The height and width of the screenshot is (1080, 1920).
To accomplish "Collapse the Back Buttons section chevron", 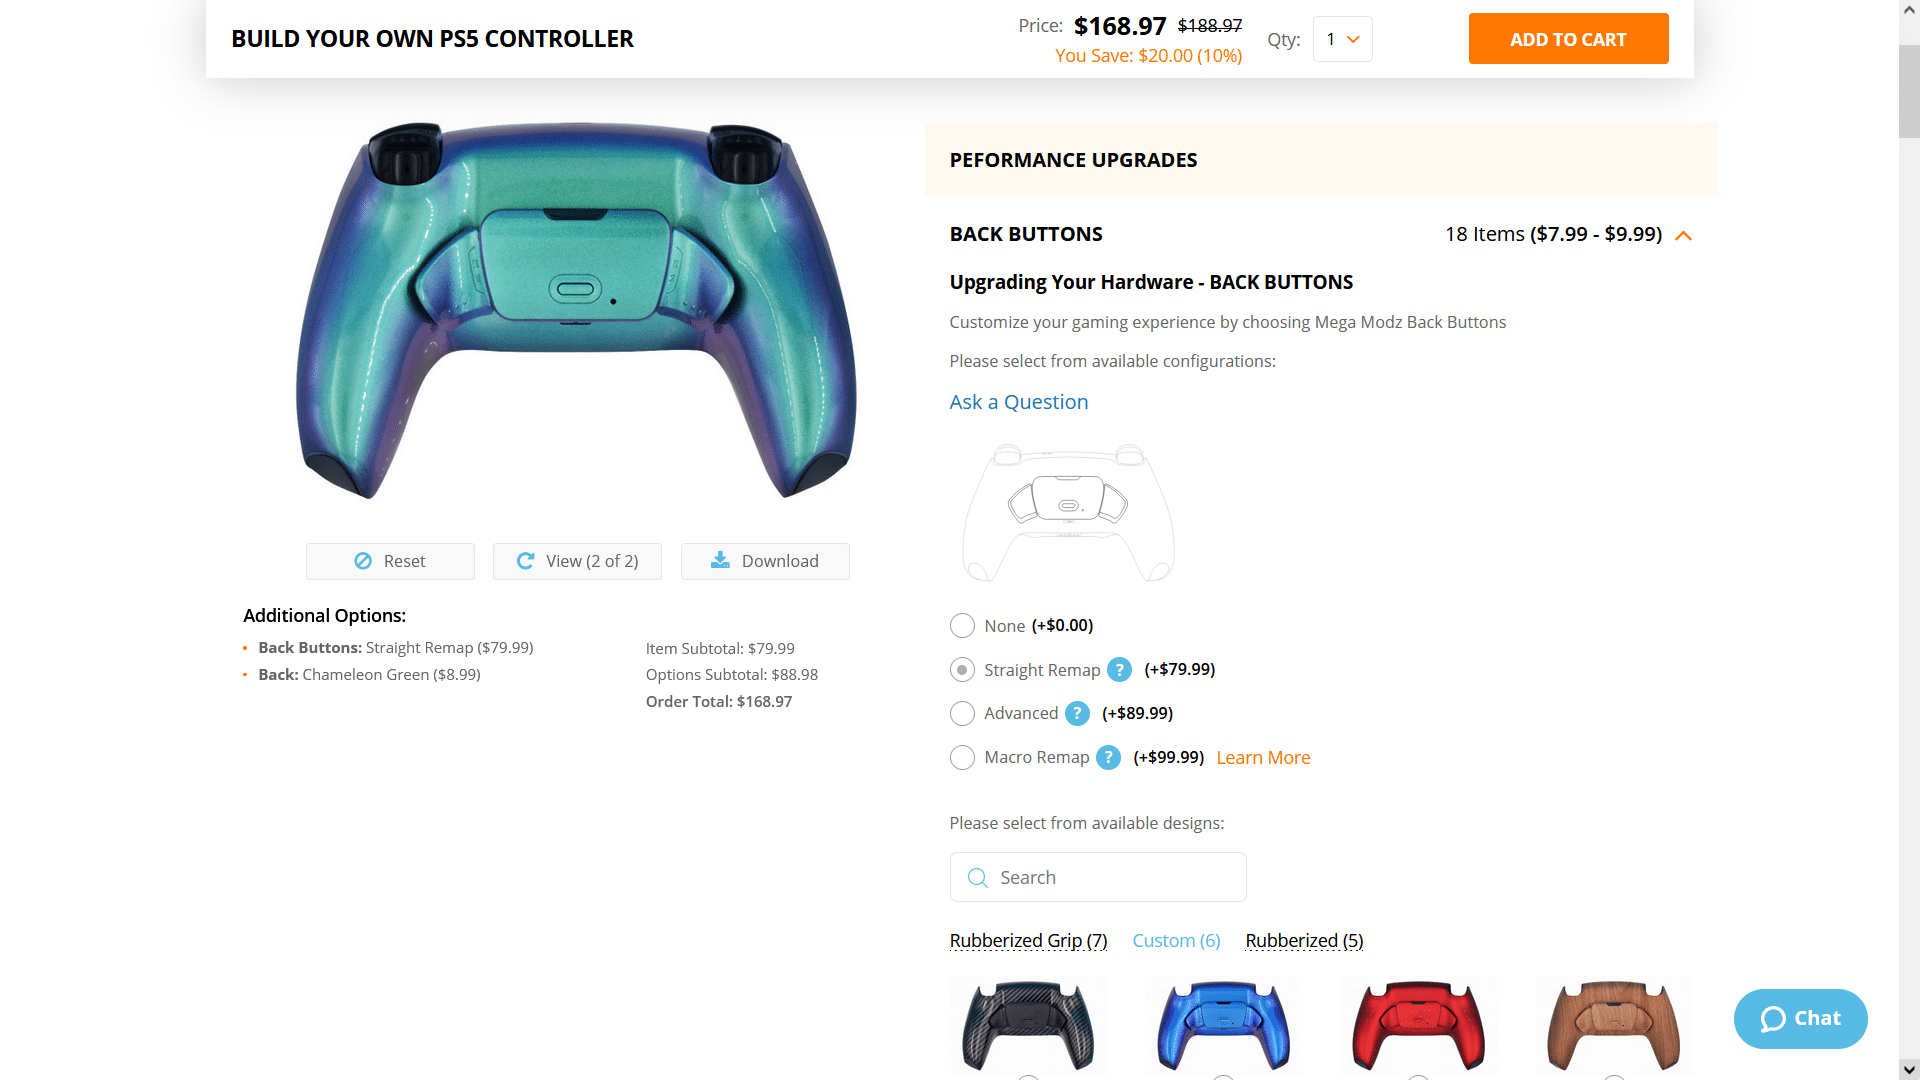I will coord(1684,236).
